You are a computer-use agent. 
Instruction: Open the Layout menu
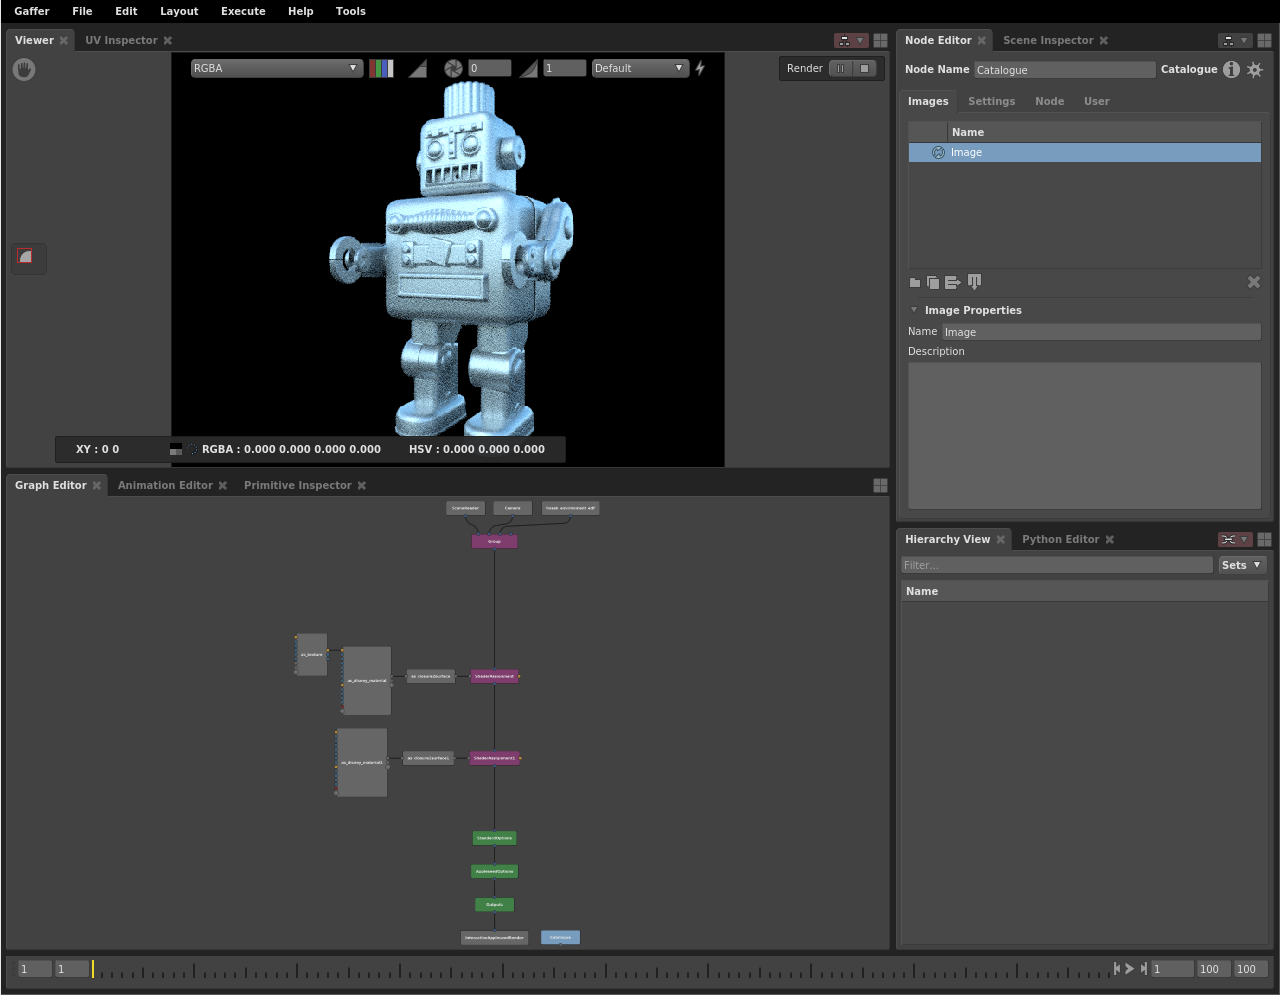(179, 11)
